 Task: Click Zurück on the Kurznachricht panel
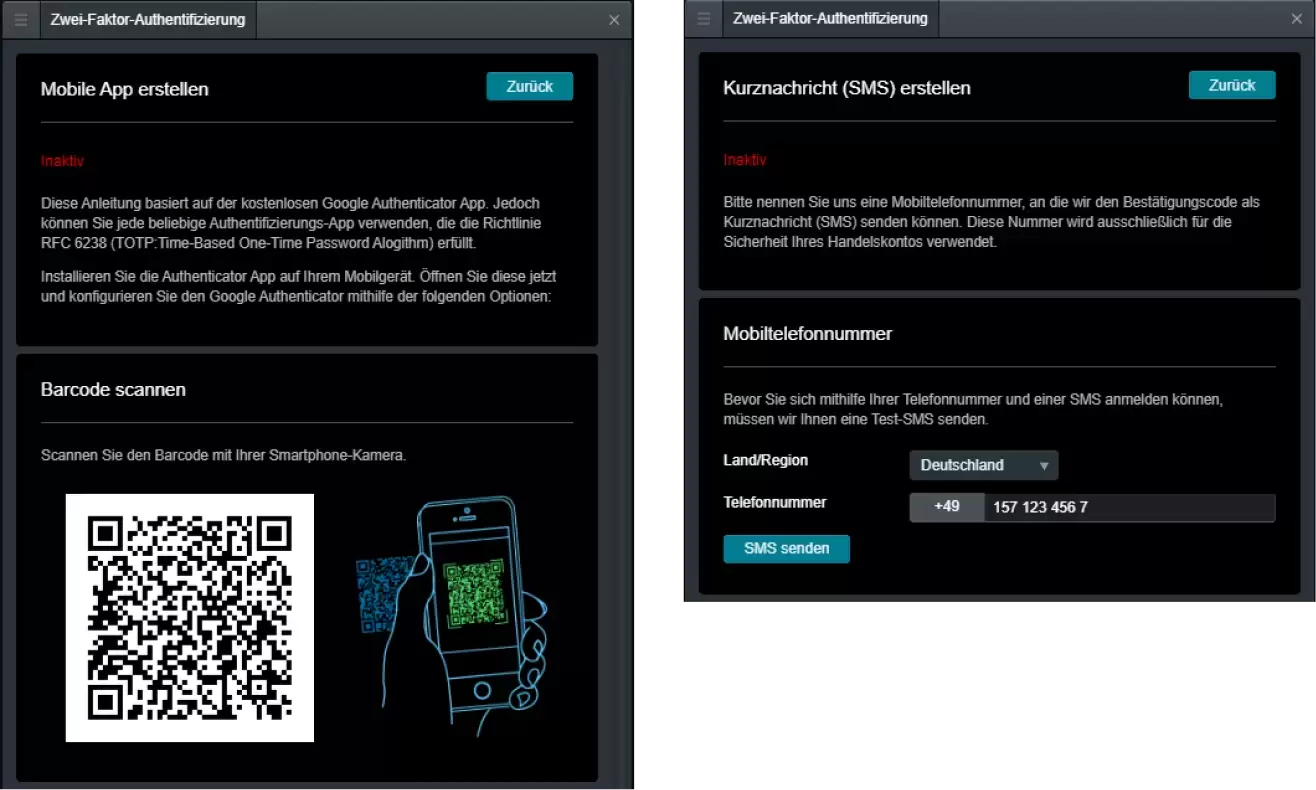coord(1232,85)
